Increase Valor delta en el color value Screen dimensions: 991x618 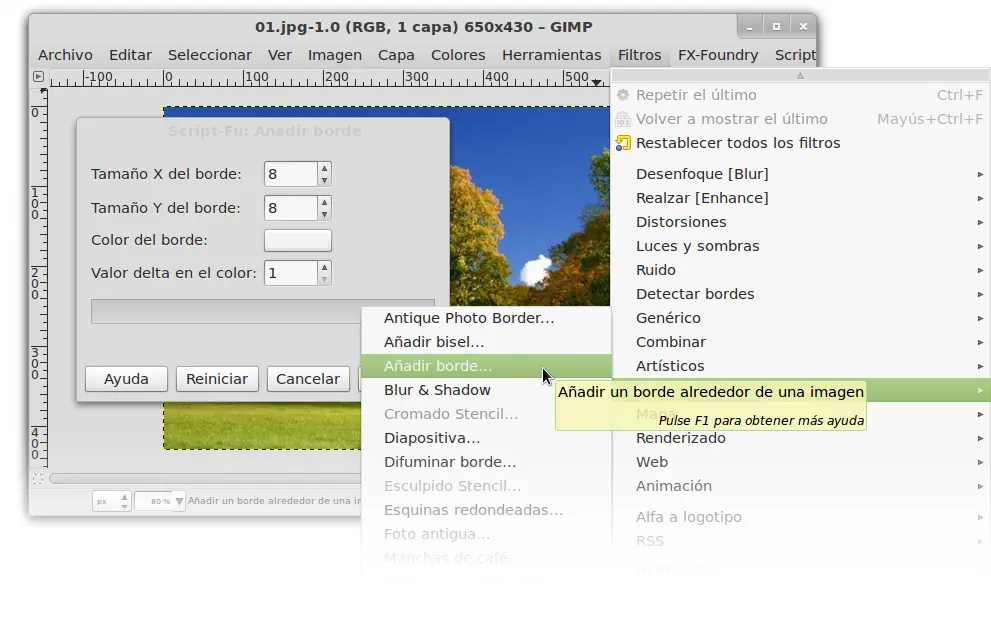point(324,267)
